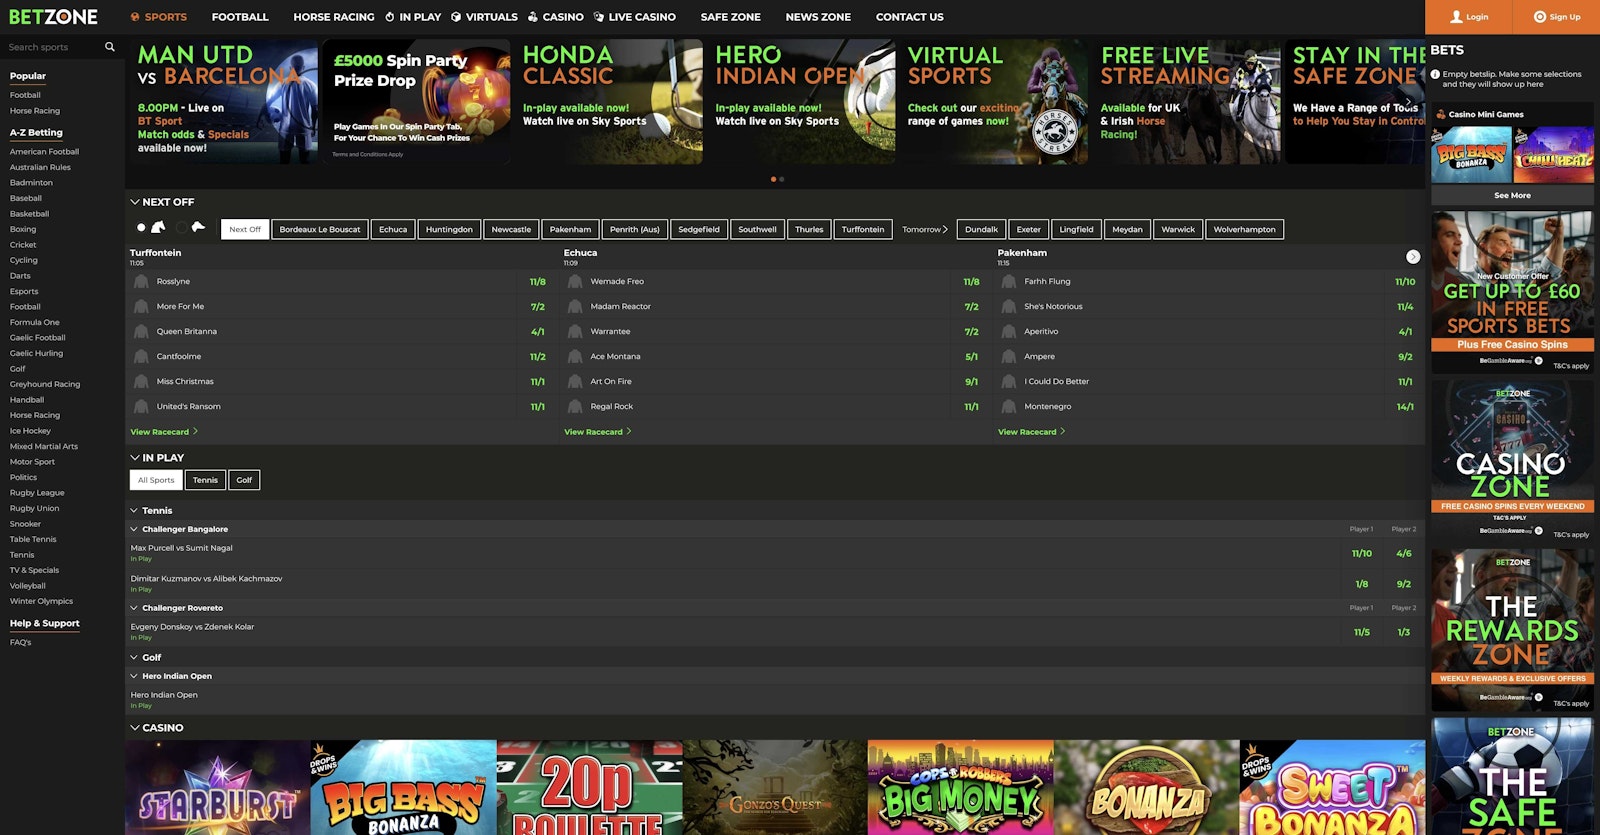
Task: Click the Login button
Action: point(1469,17)
